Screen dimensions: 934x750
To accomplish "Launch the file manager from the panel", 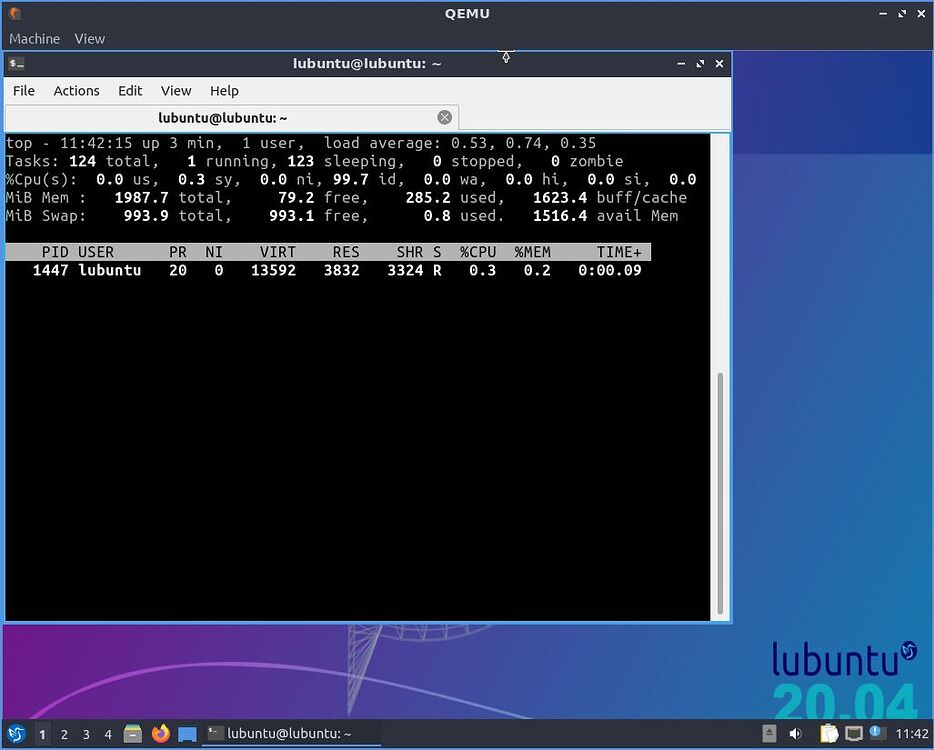I will [x=133, y=733].
